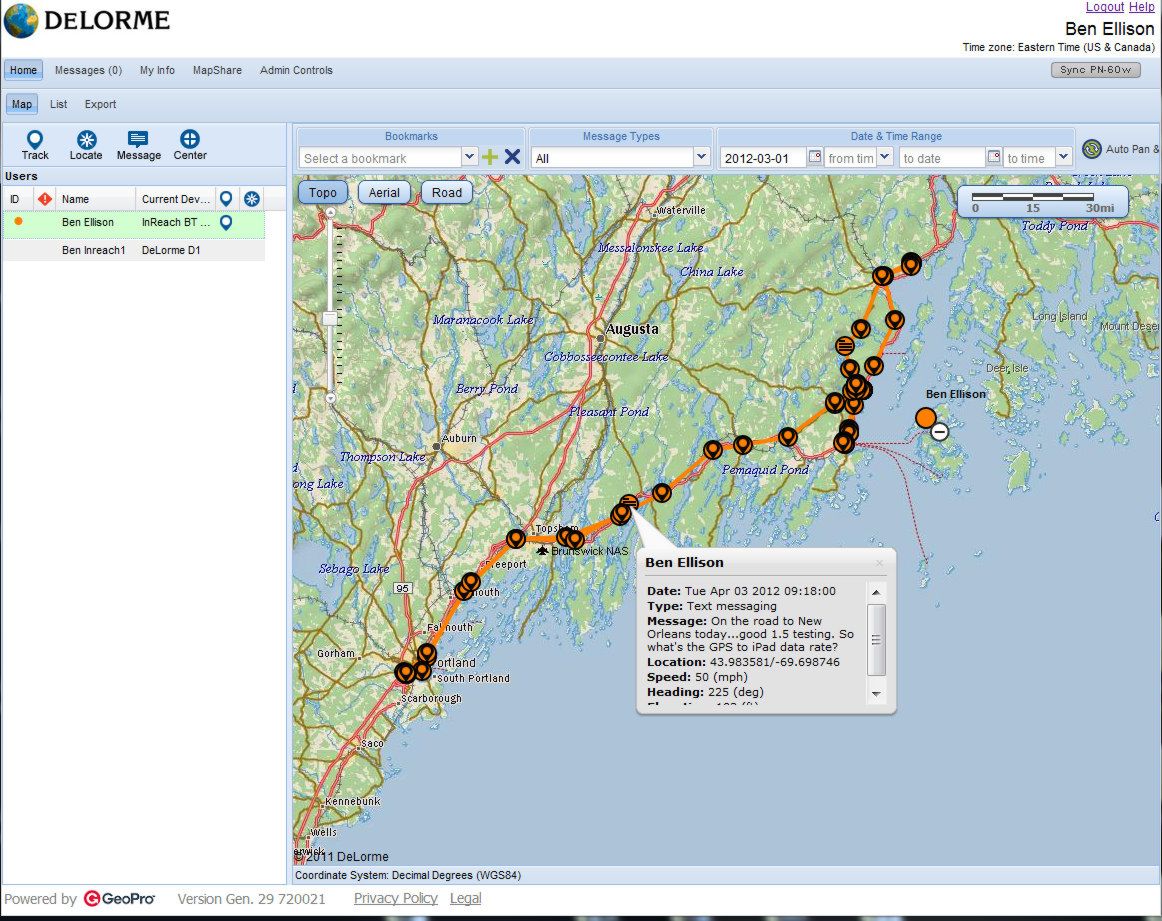Open the My Info tab
The image size is (1162, 921).
pos(157,70)
